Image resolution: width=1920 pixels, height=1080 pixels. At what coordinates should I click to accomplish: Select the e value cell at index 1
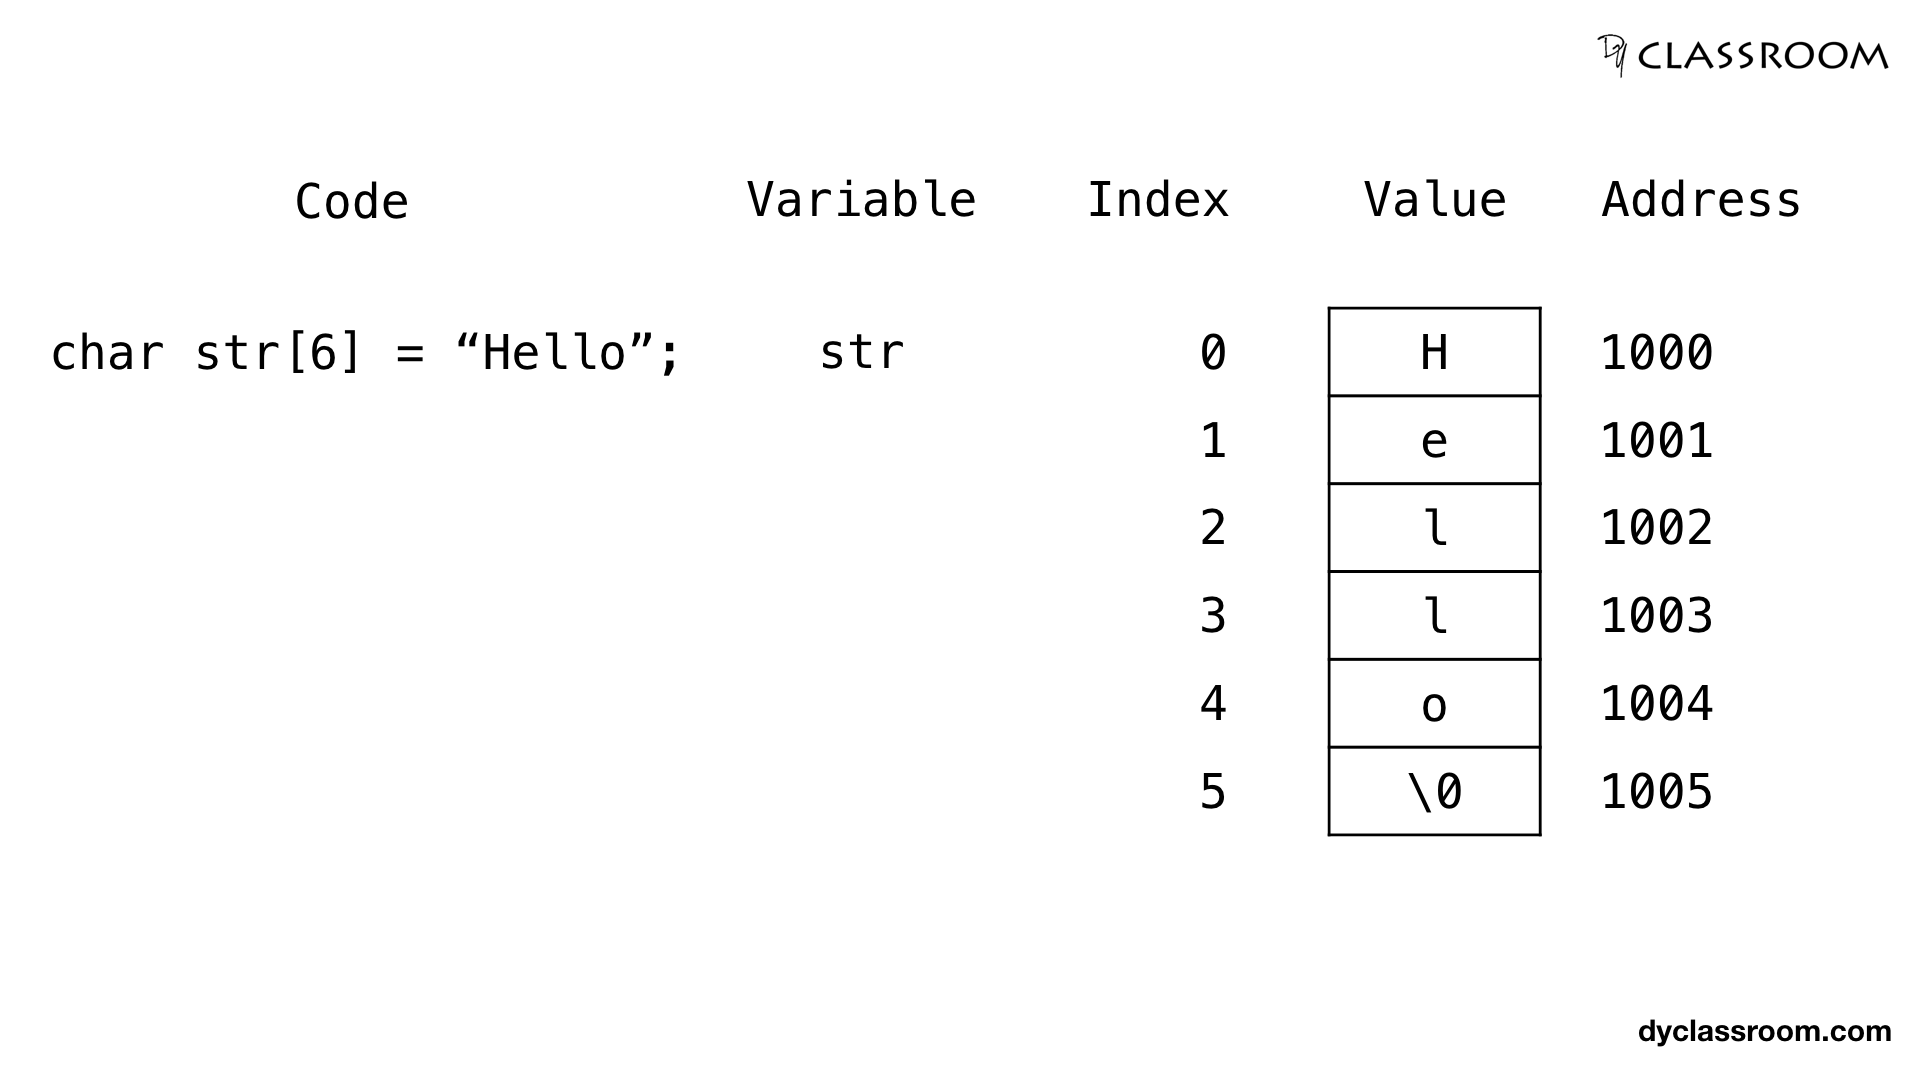coord(1433,438)
